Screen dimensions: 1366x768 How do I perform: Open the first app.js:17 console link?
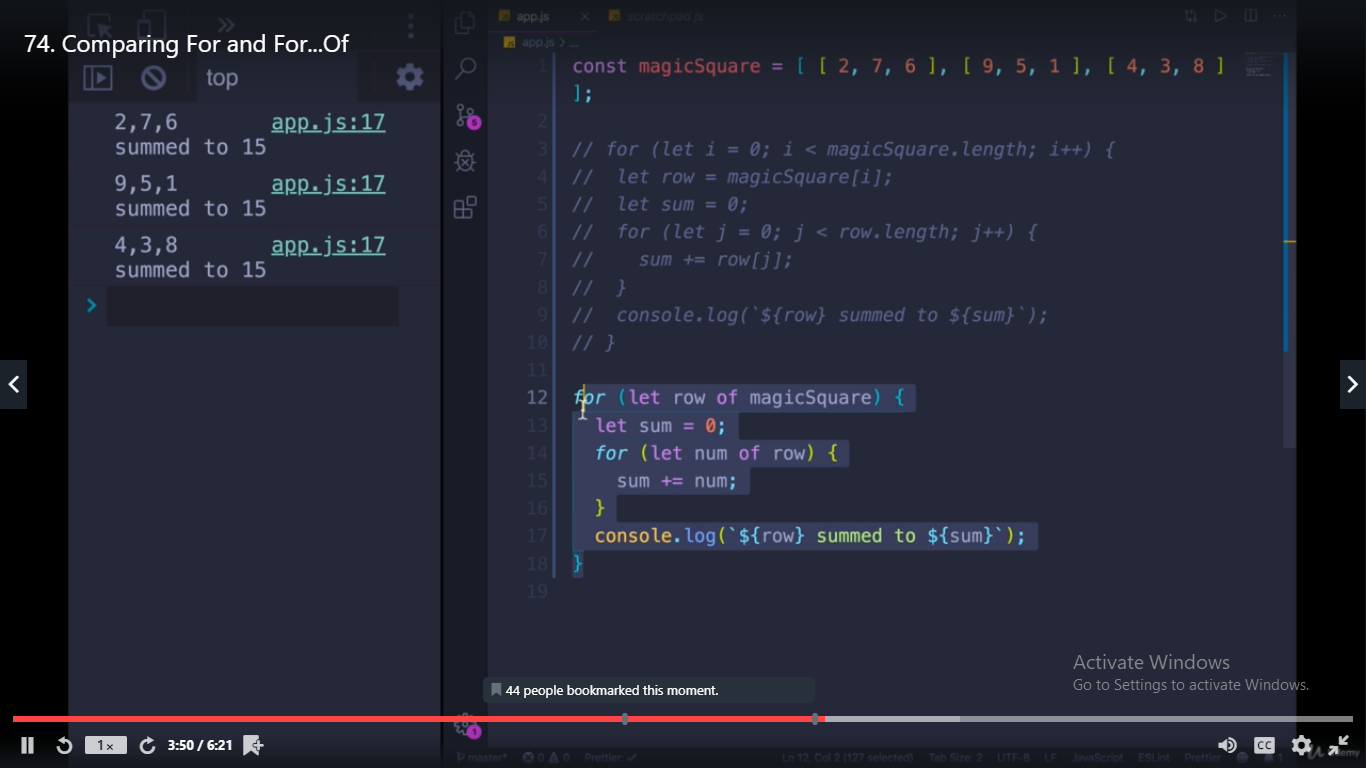328,121
